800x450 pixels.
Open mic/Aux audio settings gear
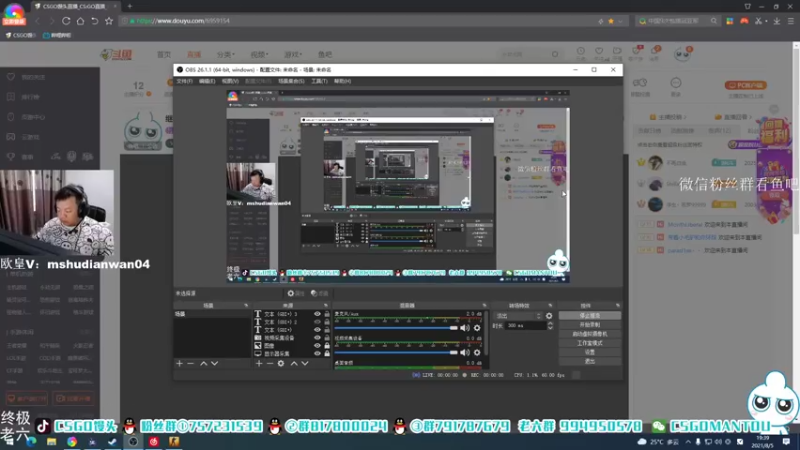coord(477,328)
